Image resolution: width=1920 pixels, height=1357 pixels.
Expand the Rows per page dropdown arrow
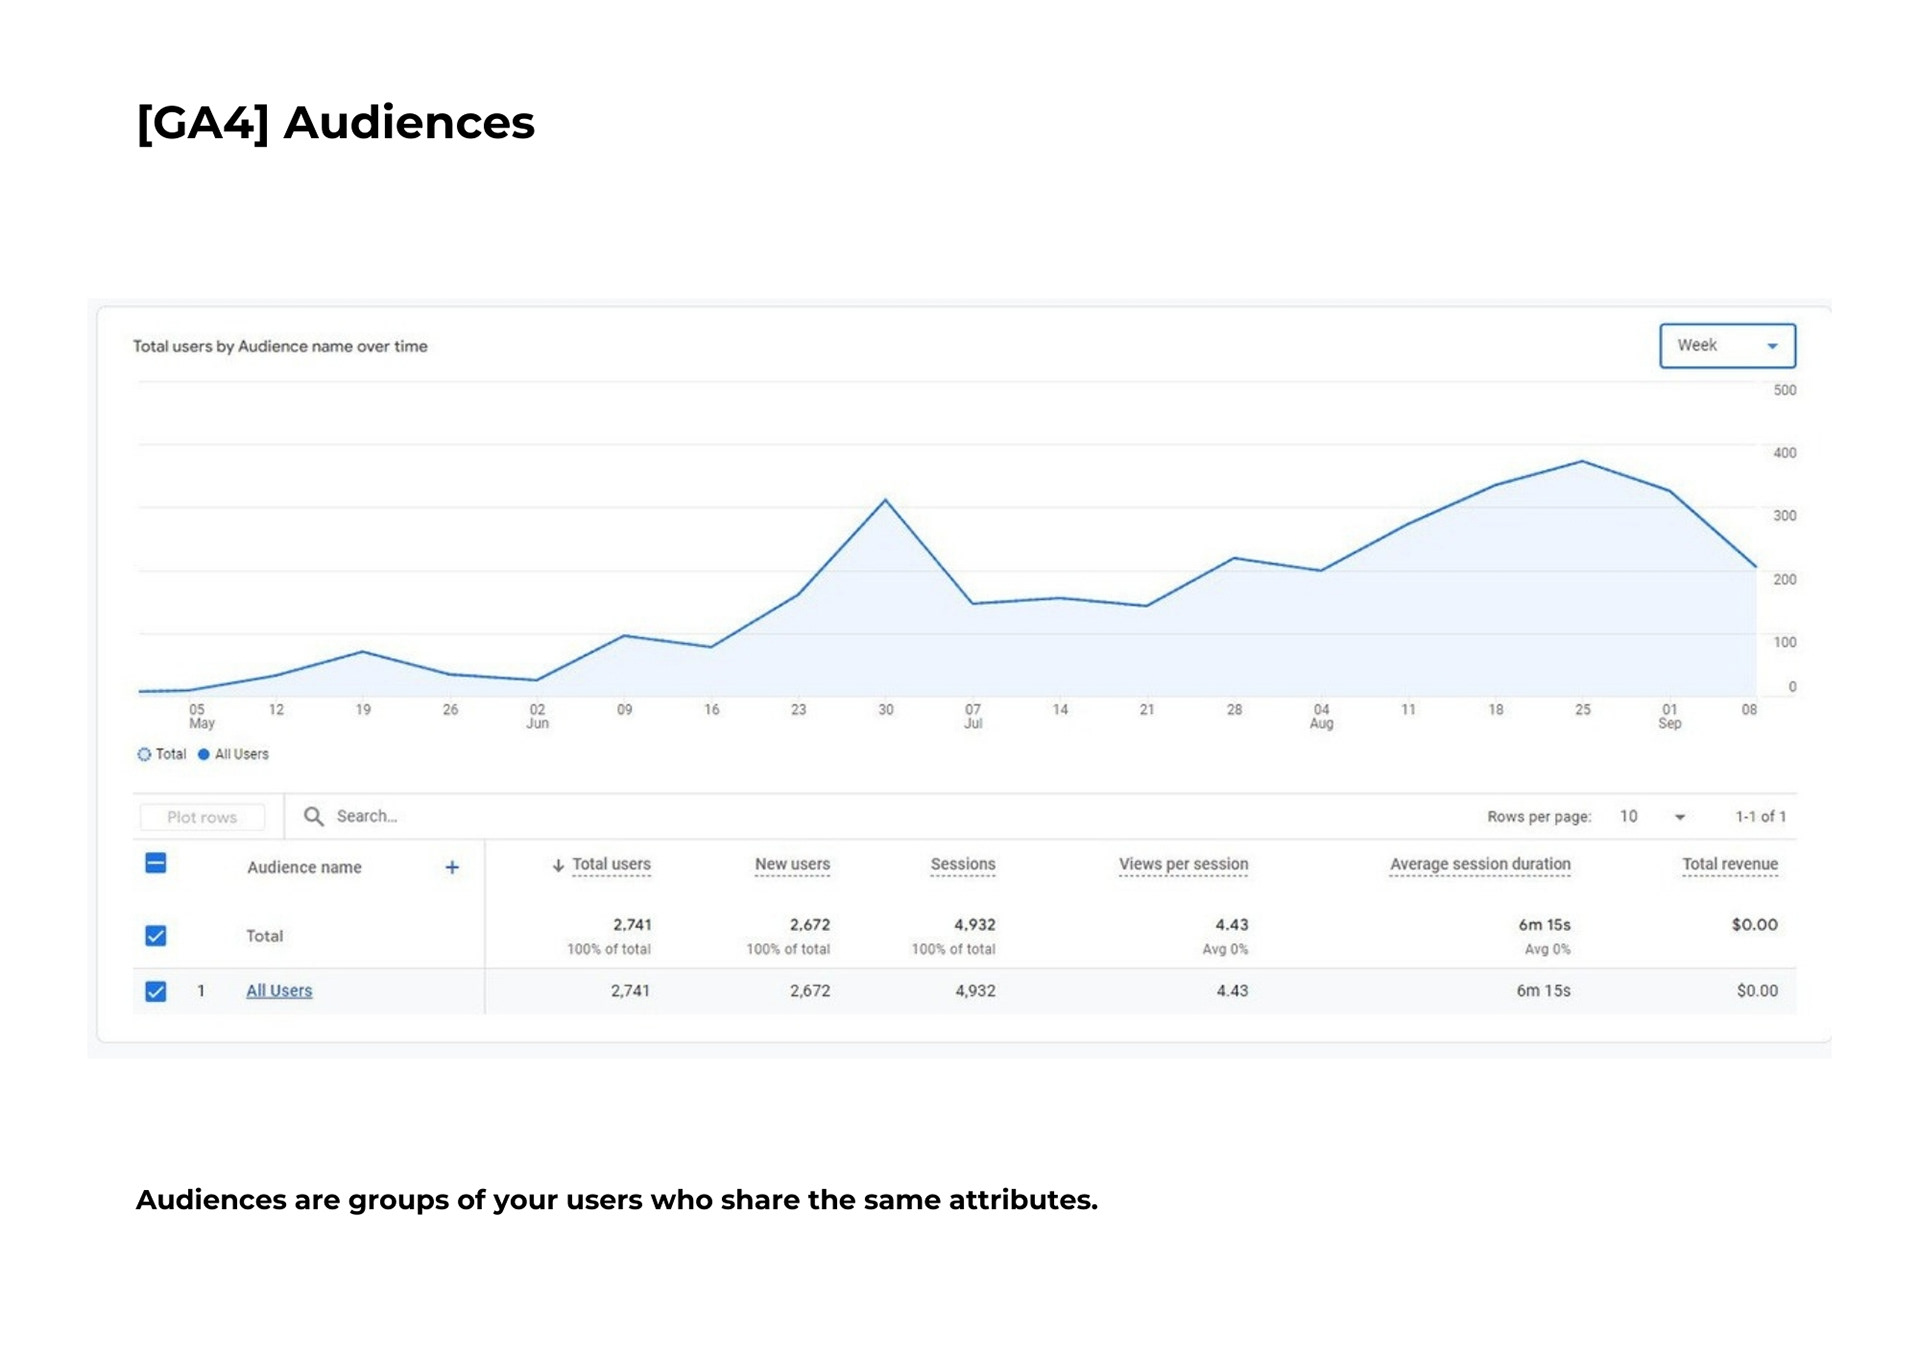point(1680,817)
